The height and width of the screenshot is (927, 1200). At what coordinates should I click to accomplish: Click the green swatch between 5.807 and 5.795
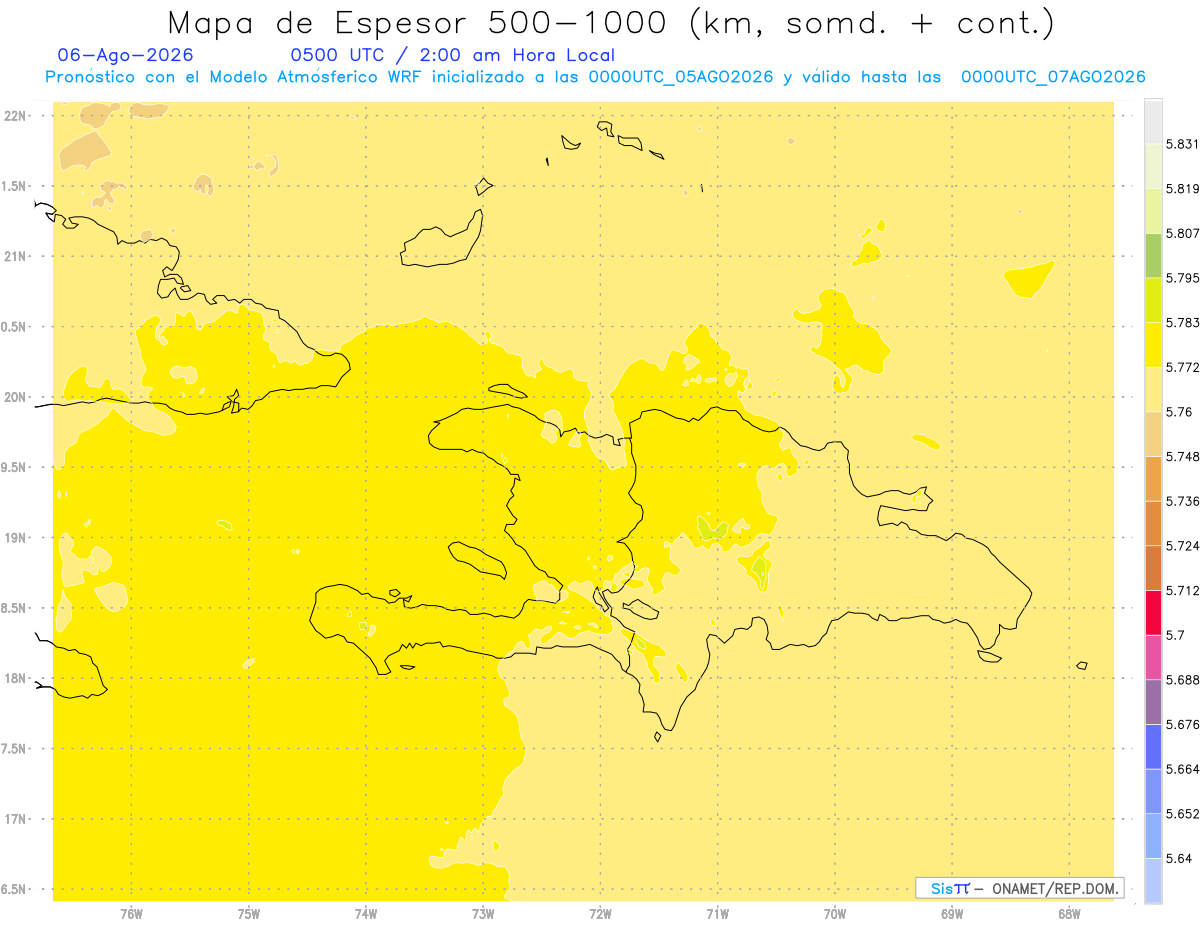pyautogui.click(x=1153, y=255)
